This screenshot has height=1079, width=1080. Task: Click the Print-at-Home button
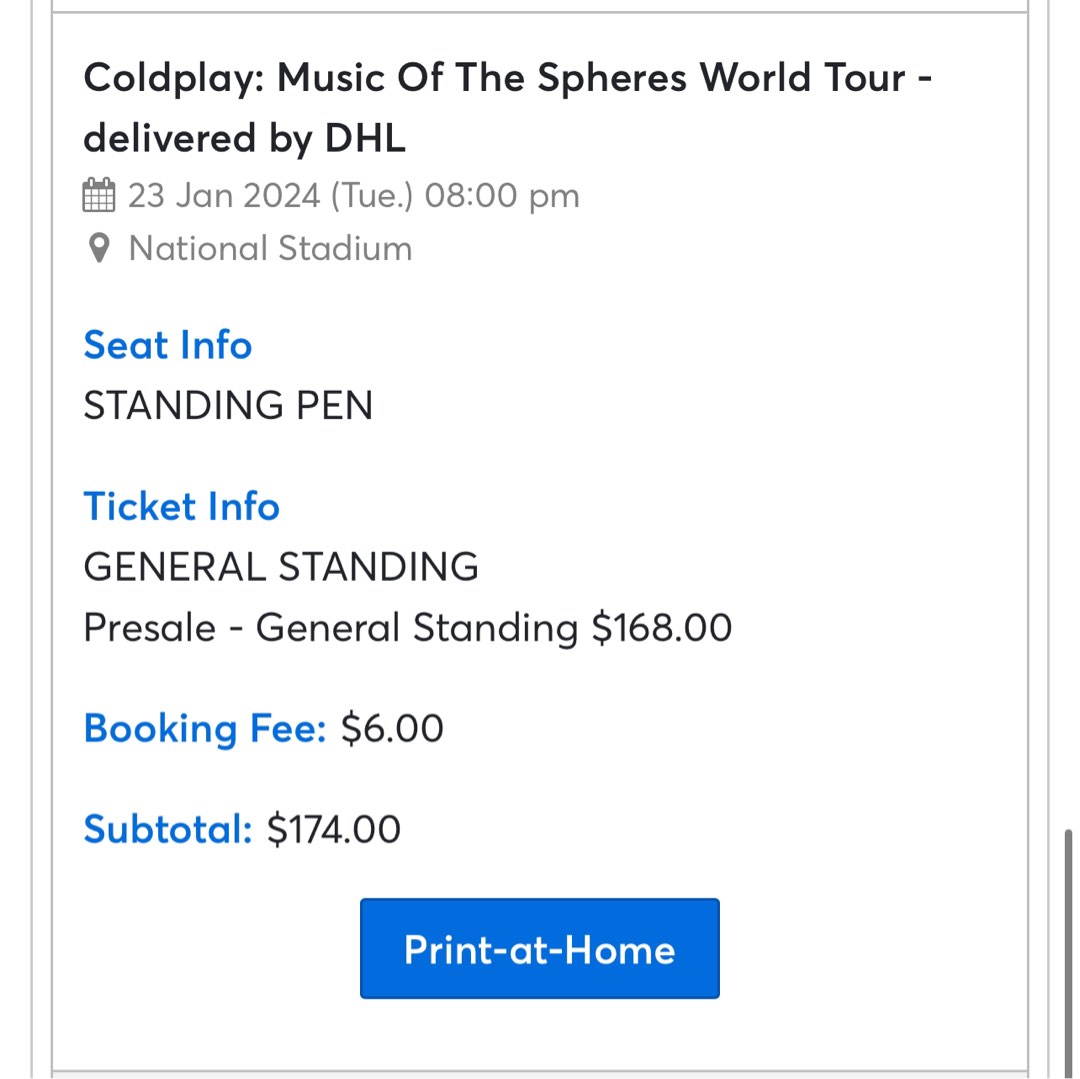coord(539,948)
